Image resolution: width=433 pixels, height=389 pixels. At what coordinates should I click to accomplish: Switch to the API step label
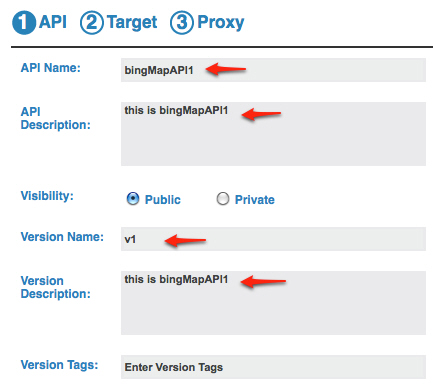tap(53, 22)
